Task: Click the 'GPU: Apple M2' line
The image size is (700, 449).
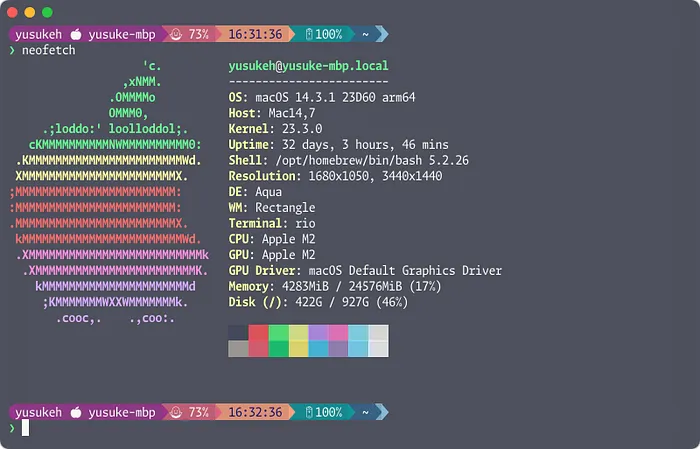Action: pyautogui.click(x=272, y=255)
